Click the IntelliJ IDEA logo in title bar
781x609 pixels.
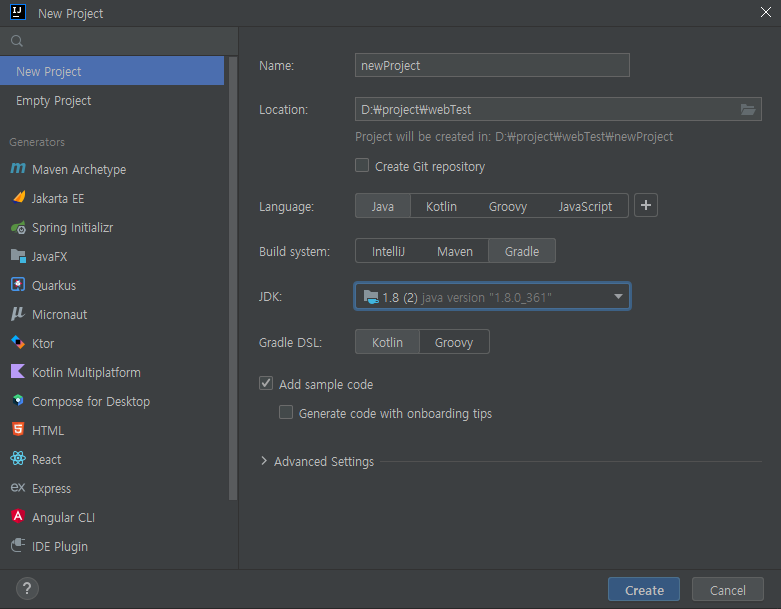pyautogui.click(x=18, y=12)
